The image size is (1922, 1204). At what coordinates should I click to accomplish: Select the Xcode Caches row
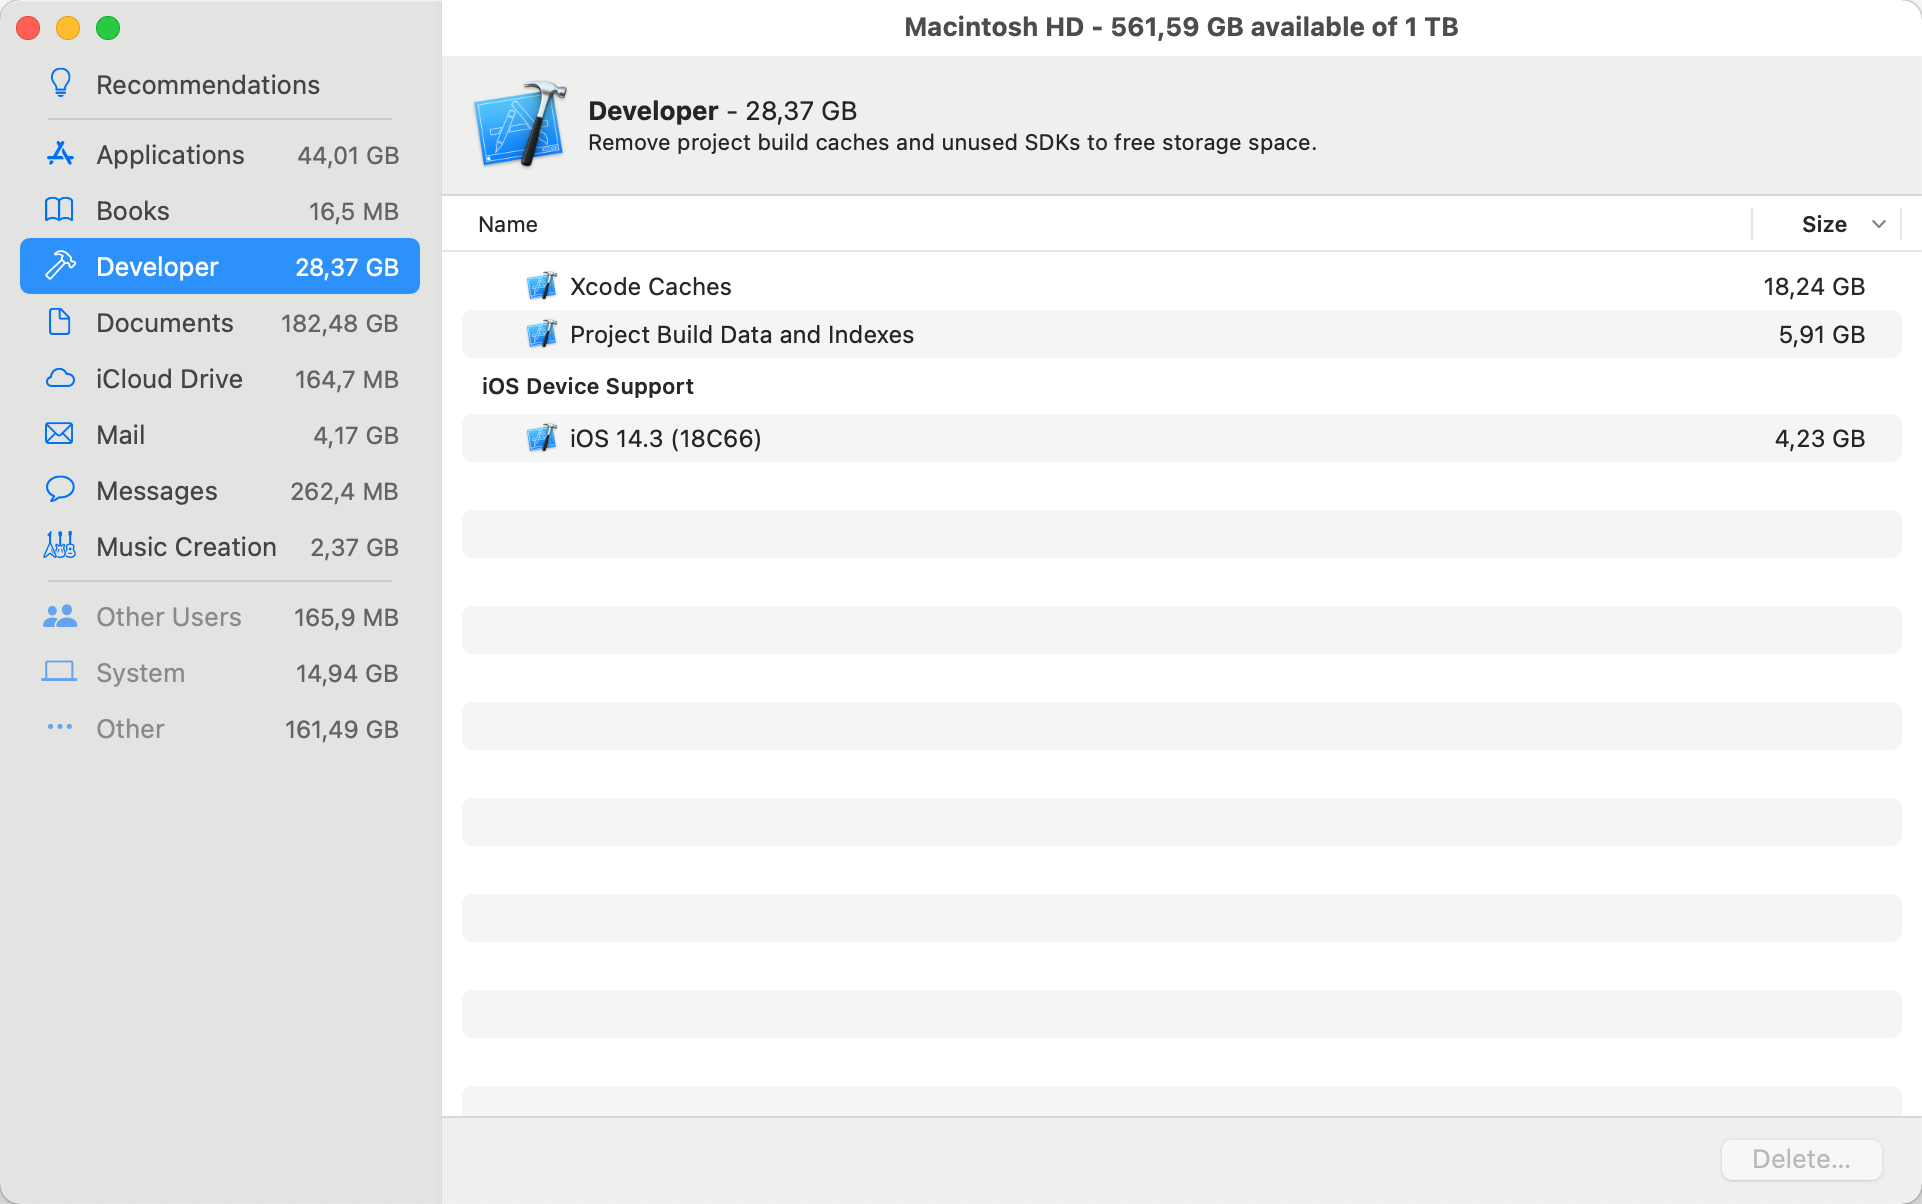pos(1181,286)
